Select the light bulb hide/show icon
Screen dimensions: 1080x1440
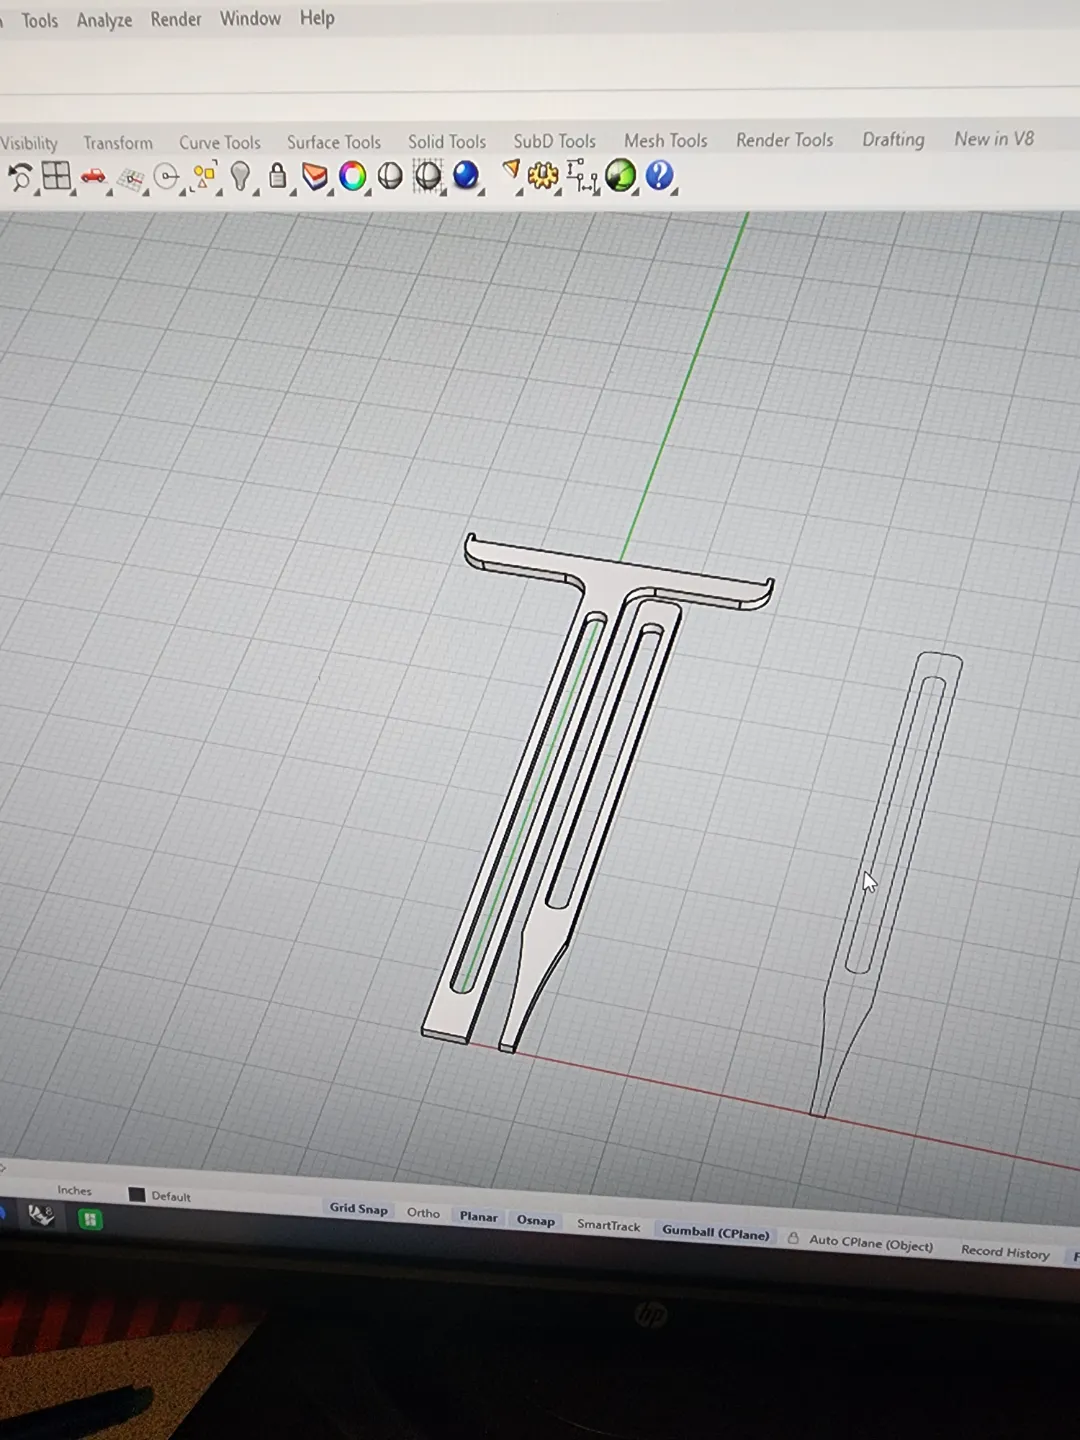[240, 177]
